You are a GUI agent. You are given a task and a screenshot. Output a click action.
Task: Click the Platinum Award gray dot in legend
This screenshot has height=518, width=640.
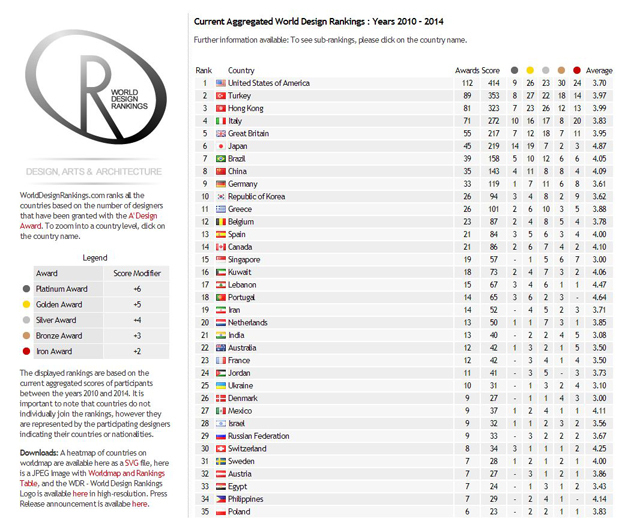(x=27, y=289)
